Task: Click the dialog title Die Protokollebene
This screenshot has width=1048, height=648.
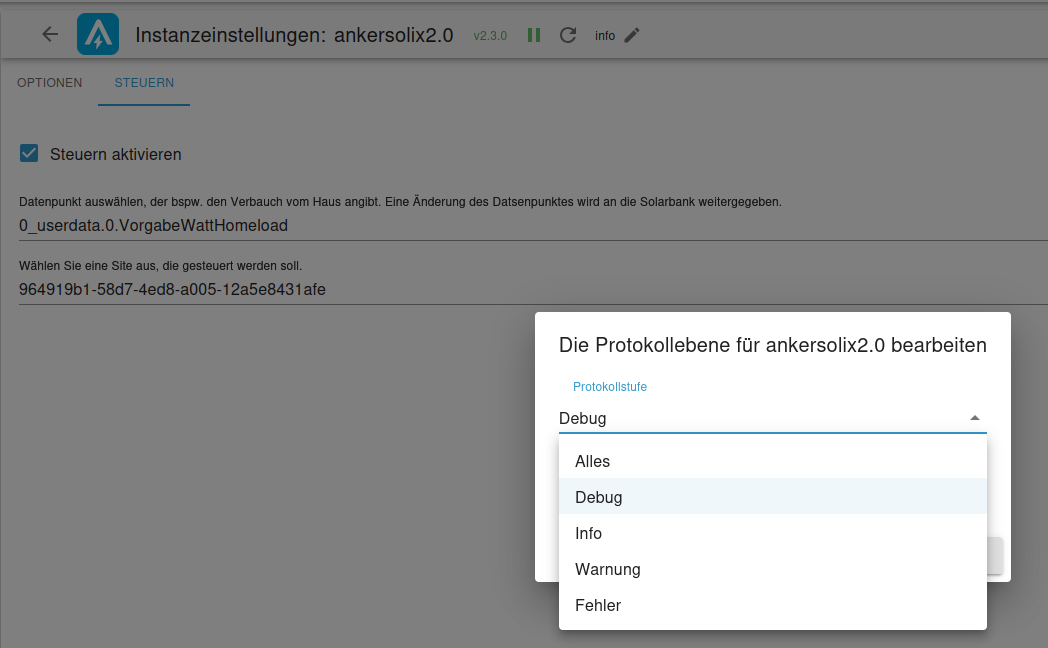Action: coord(773,345)
